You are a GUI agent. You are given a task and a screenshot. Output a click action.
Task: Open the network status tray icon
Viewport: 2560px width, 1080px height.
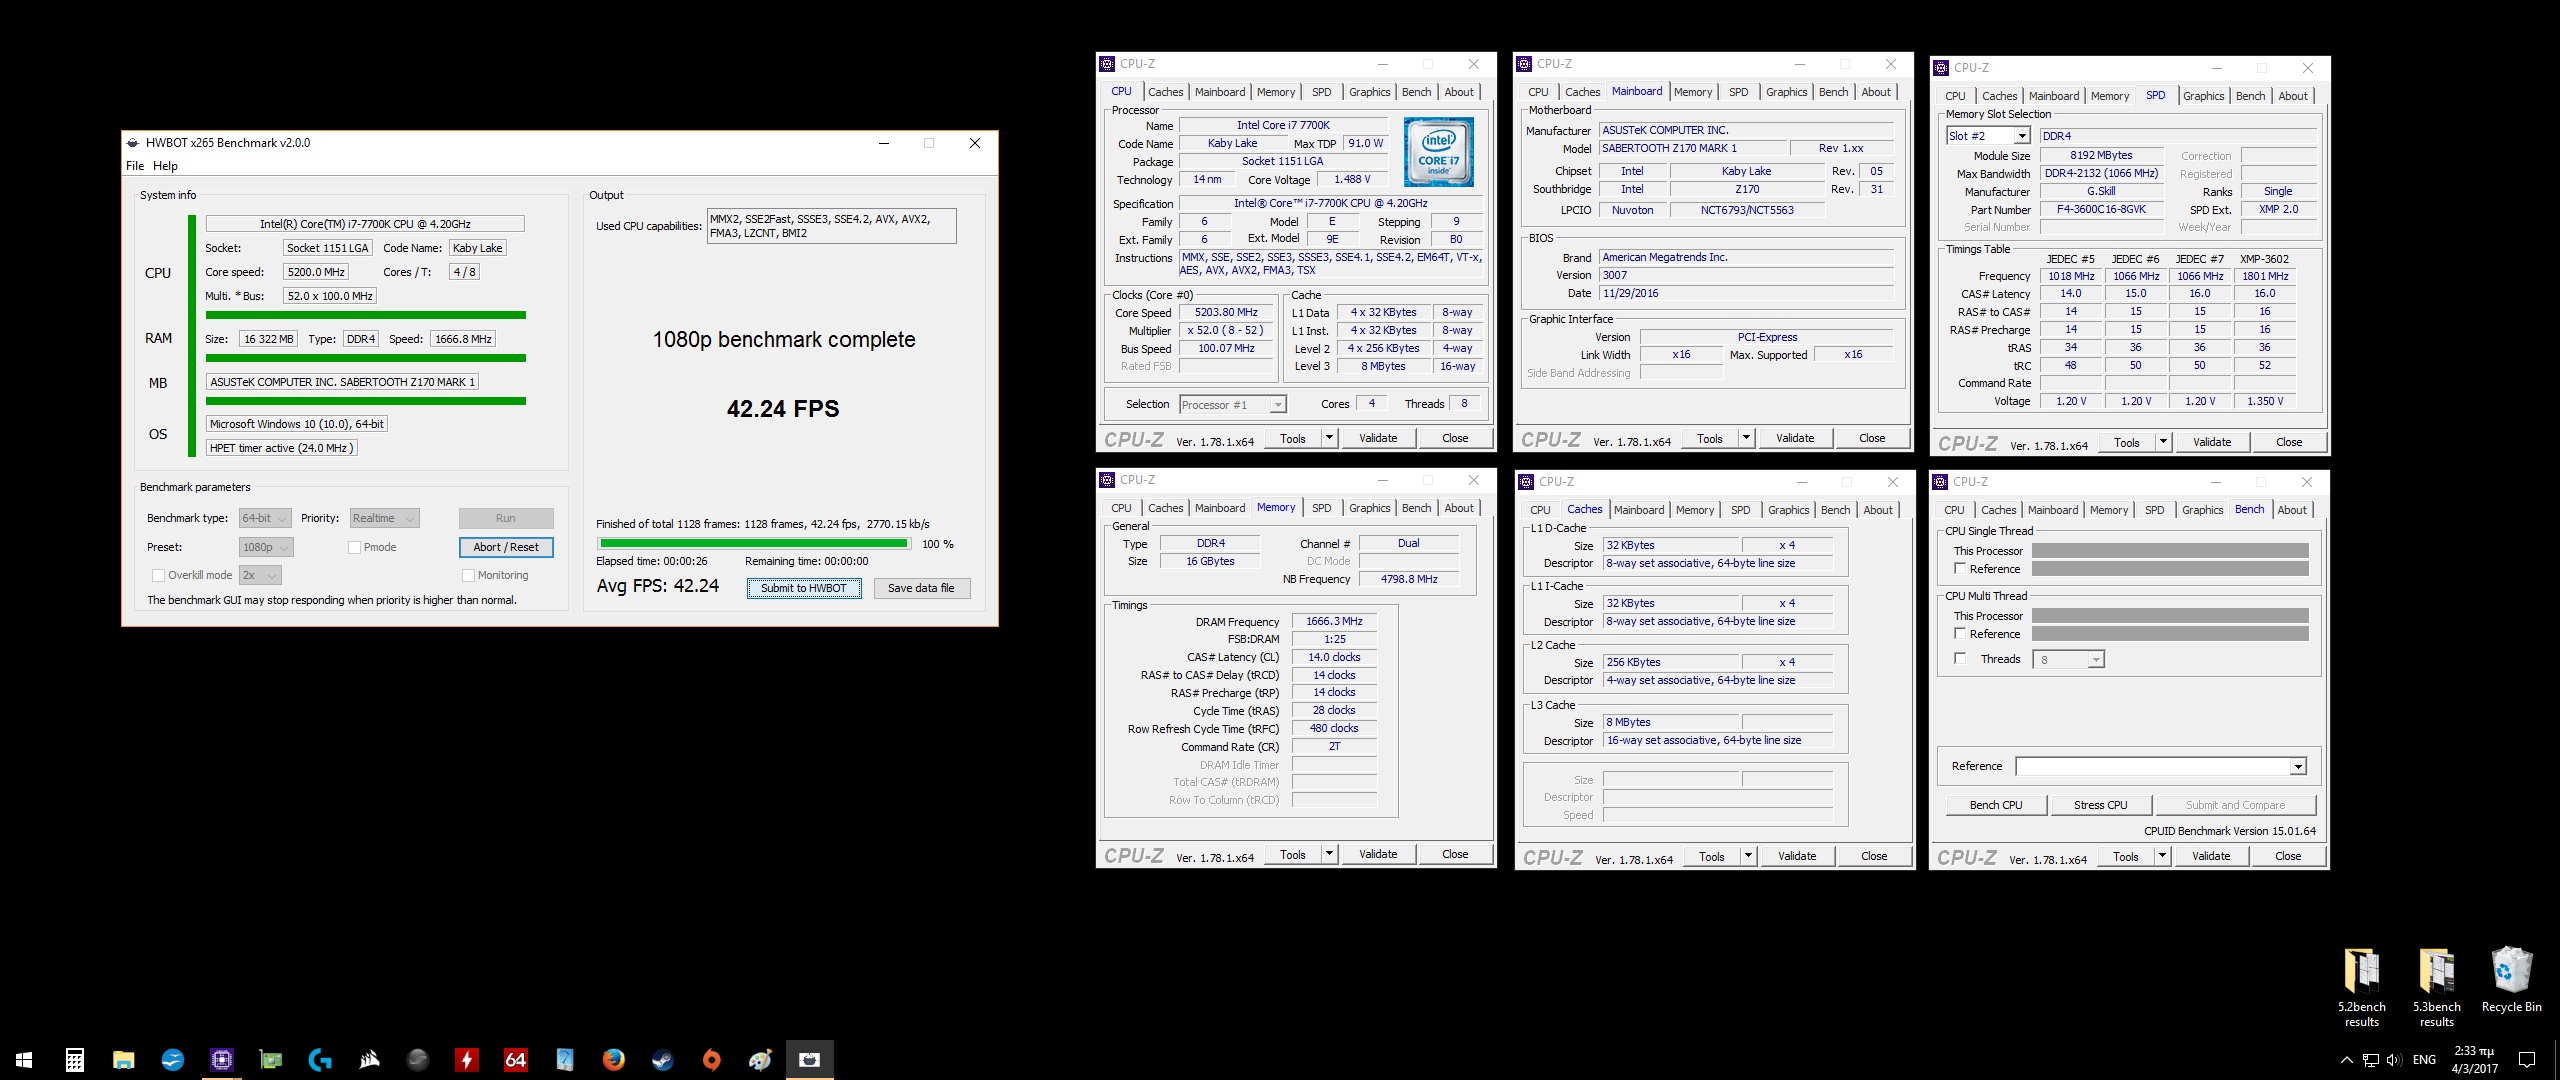pyautogui.click(x=2370, y=1060)
